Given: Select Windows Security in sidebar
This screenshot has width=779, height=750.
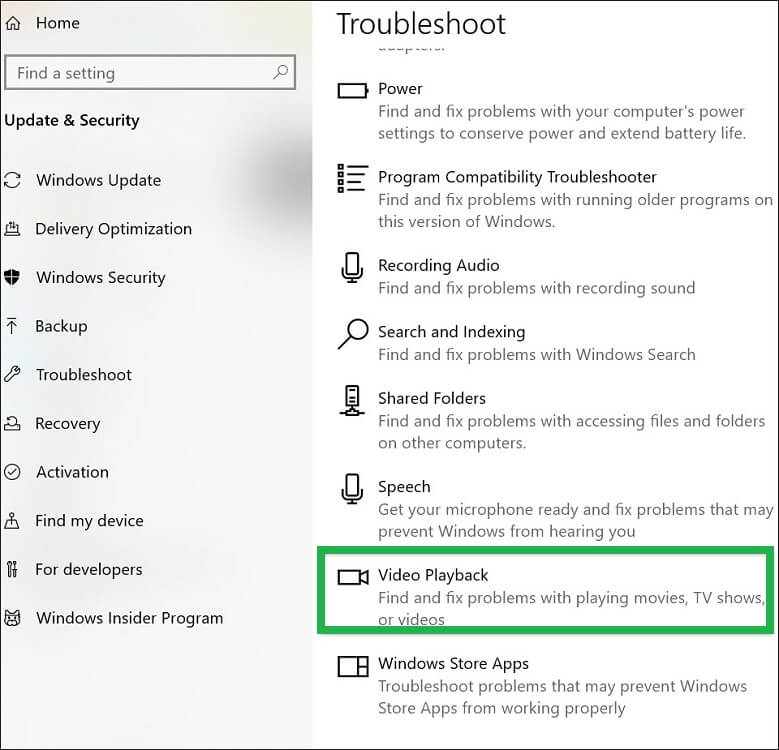Looking at the screenshot, I should [x=101, y=277].
